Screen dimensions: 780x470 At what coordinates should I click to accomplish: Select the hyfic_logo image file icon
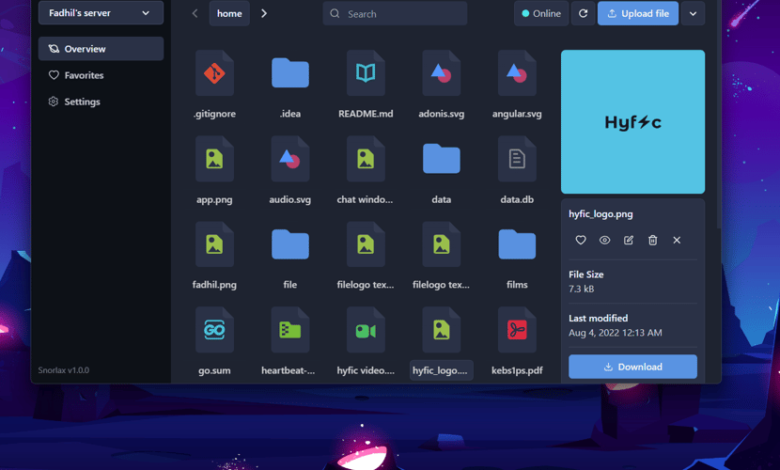(x=441, y=330)
